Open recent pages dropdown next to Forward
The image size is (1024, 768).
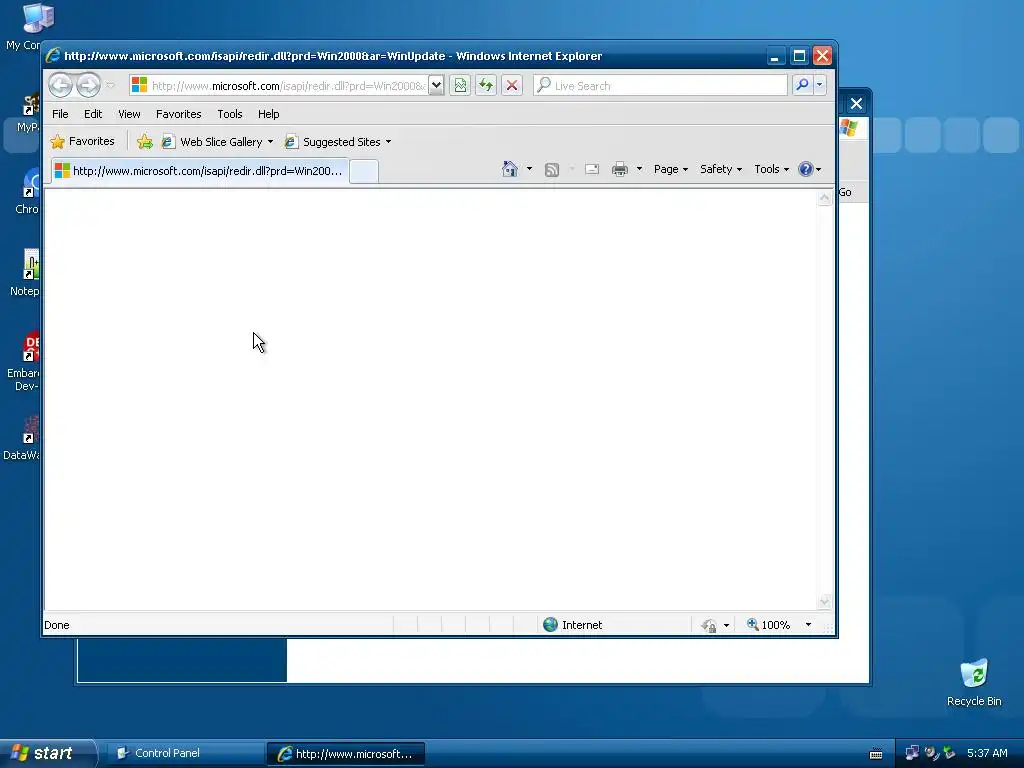(x=110, y=85)
